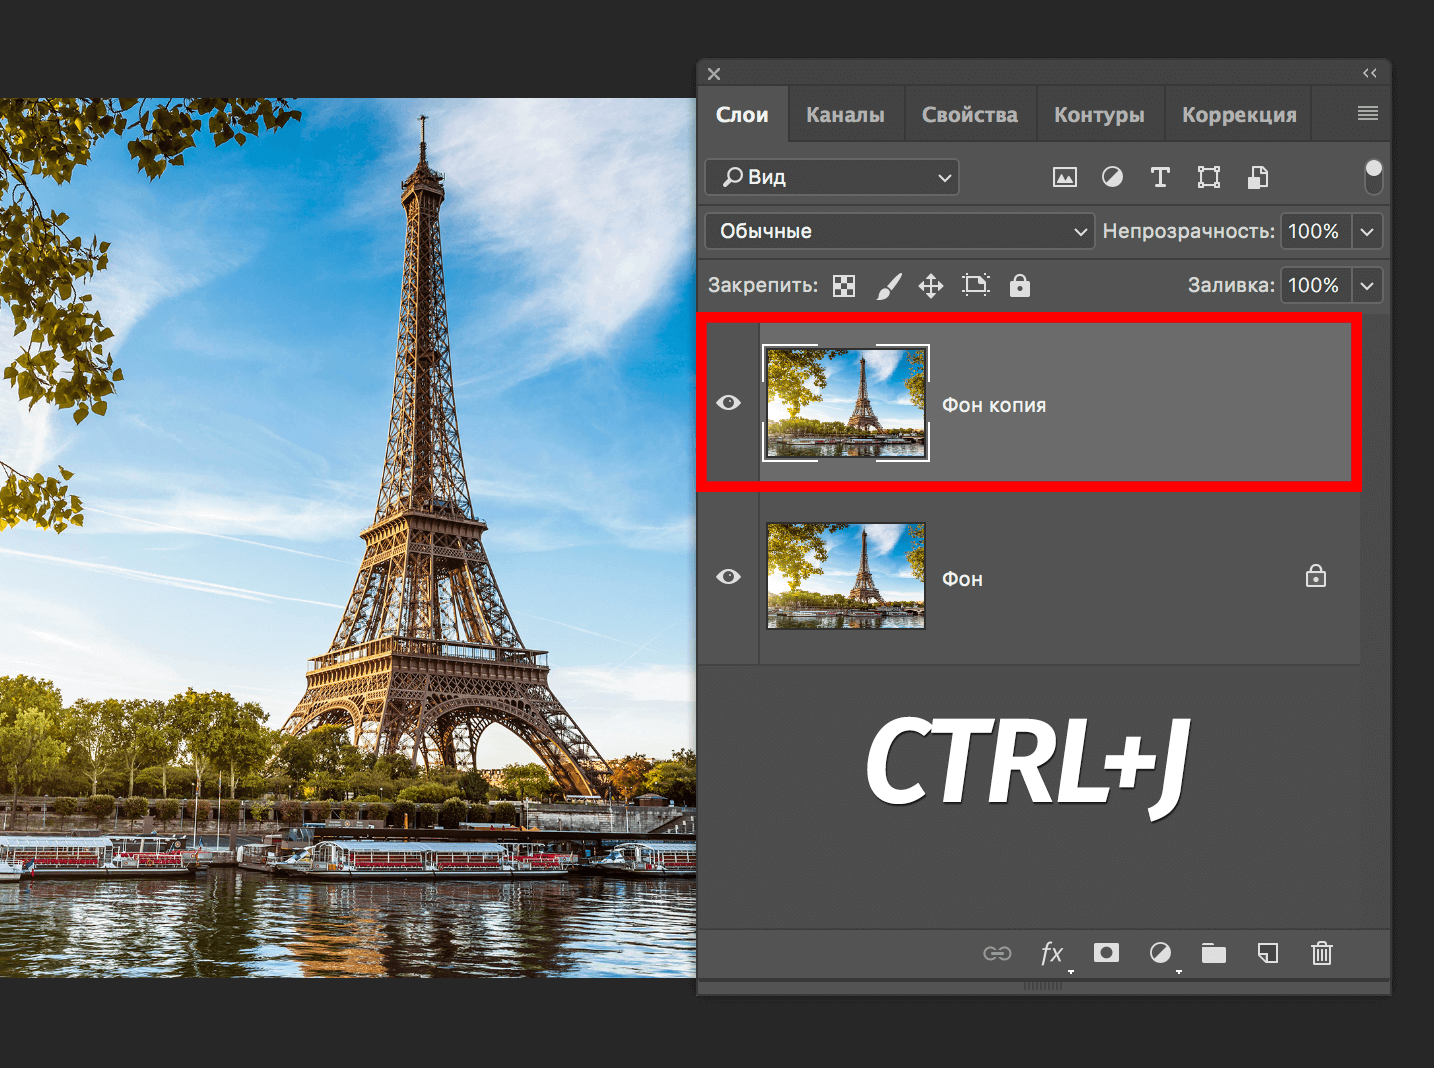Add a layer style with fx button
The height and width of the screenshot is (1068, 1434).
tap(1052, 953)
